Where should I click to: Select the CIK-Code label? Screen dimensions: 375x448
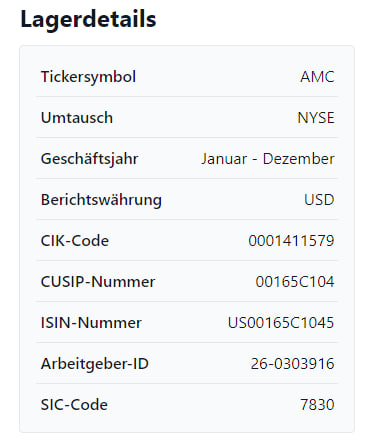pyautogui.click(x=75, y=241)
